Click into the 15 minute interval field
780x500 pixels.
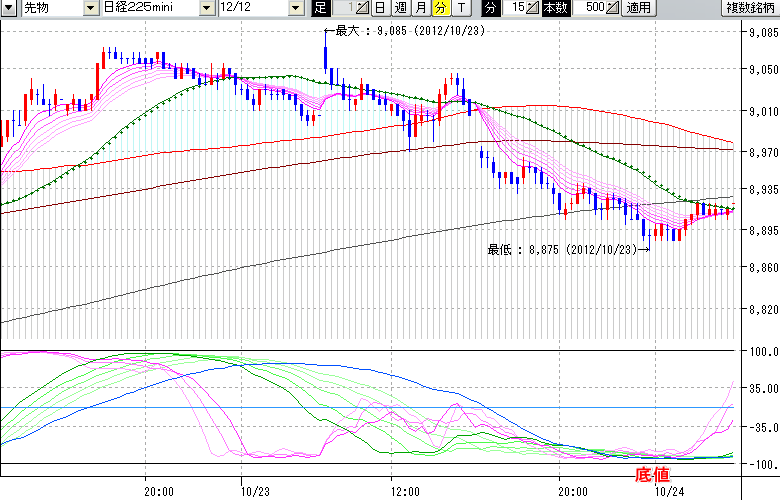point(513,8)
